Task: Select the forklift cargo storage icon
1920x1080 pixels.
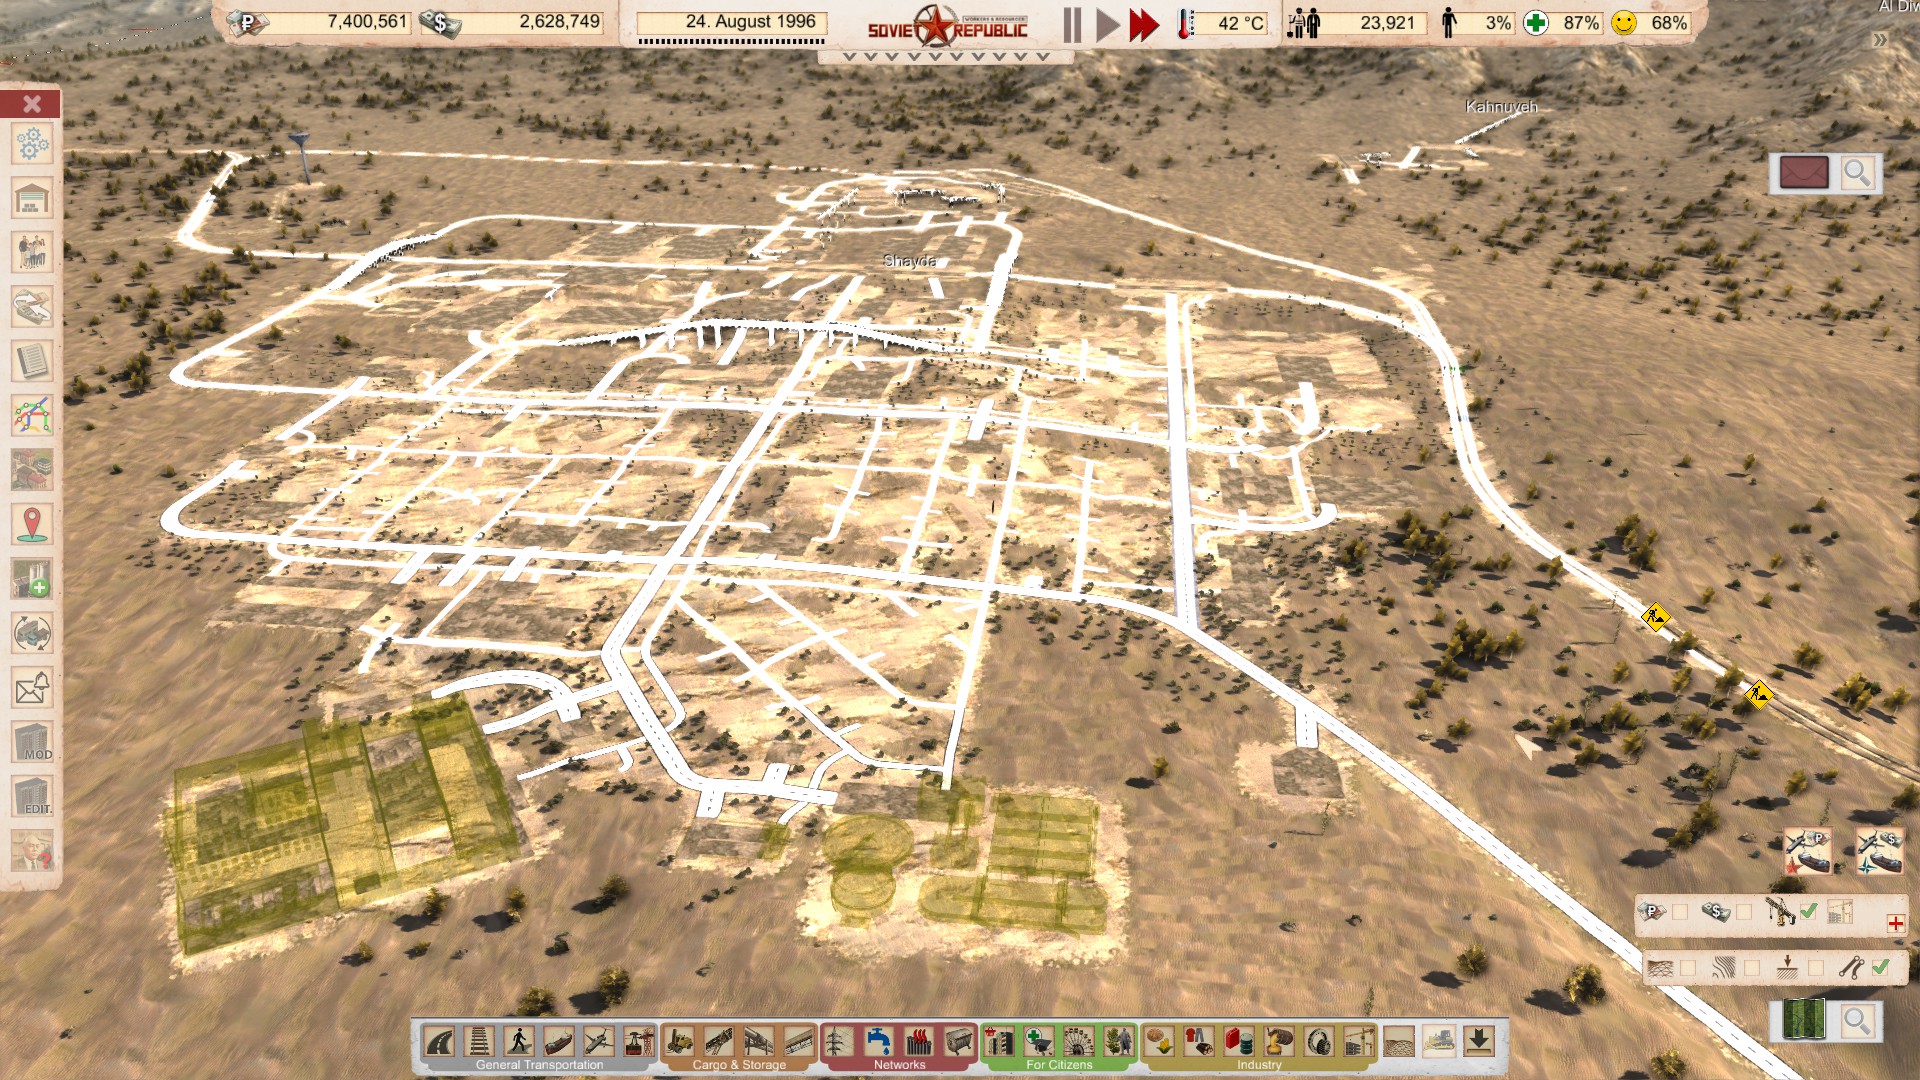Action: 679,1042
